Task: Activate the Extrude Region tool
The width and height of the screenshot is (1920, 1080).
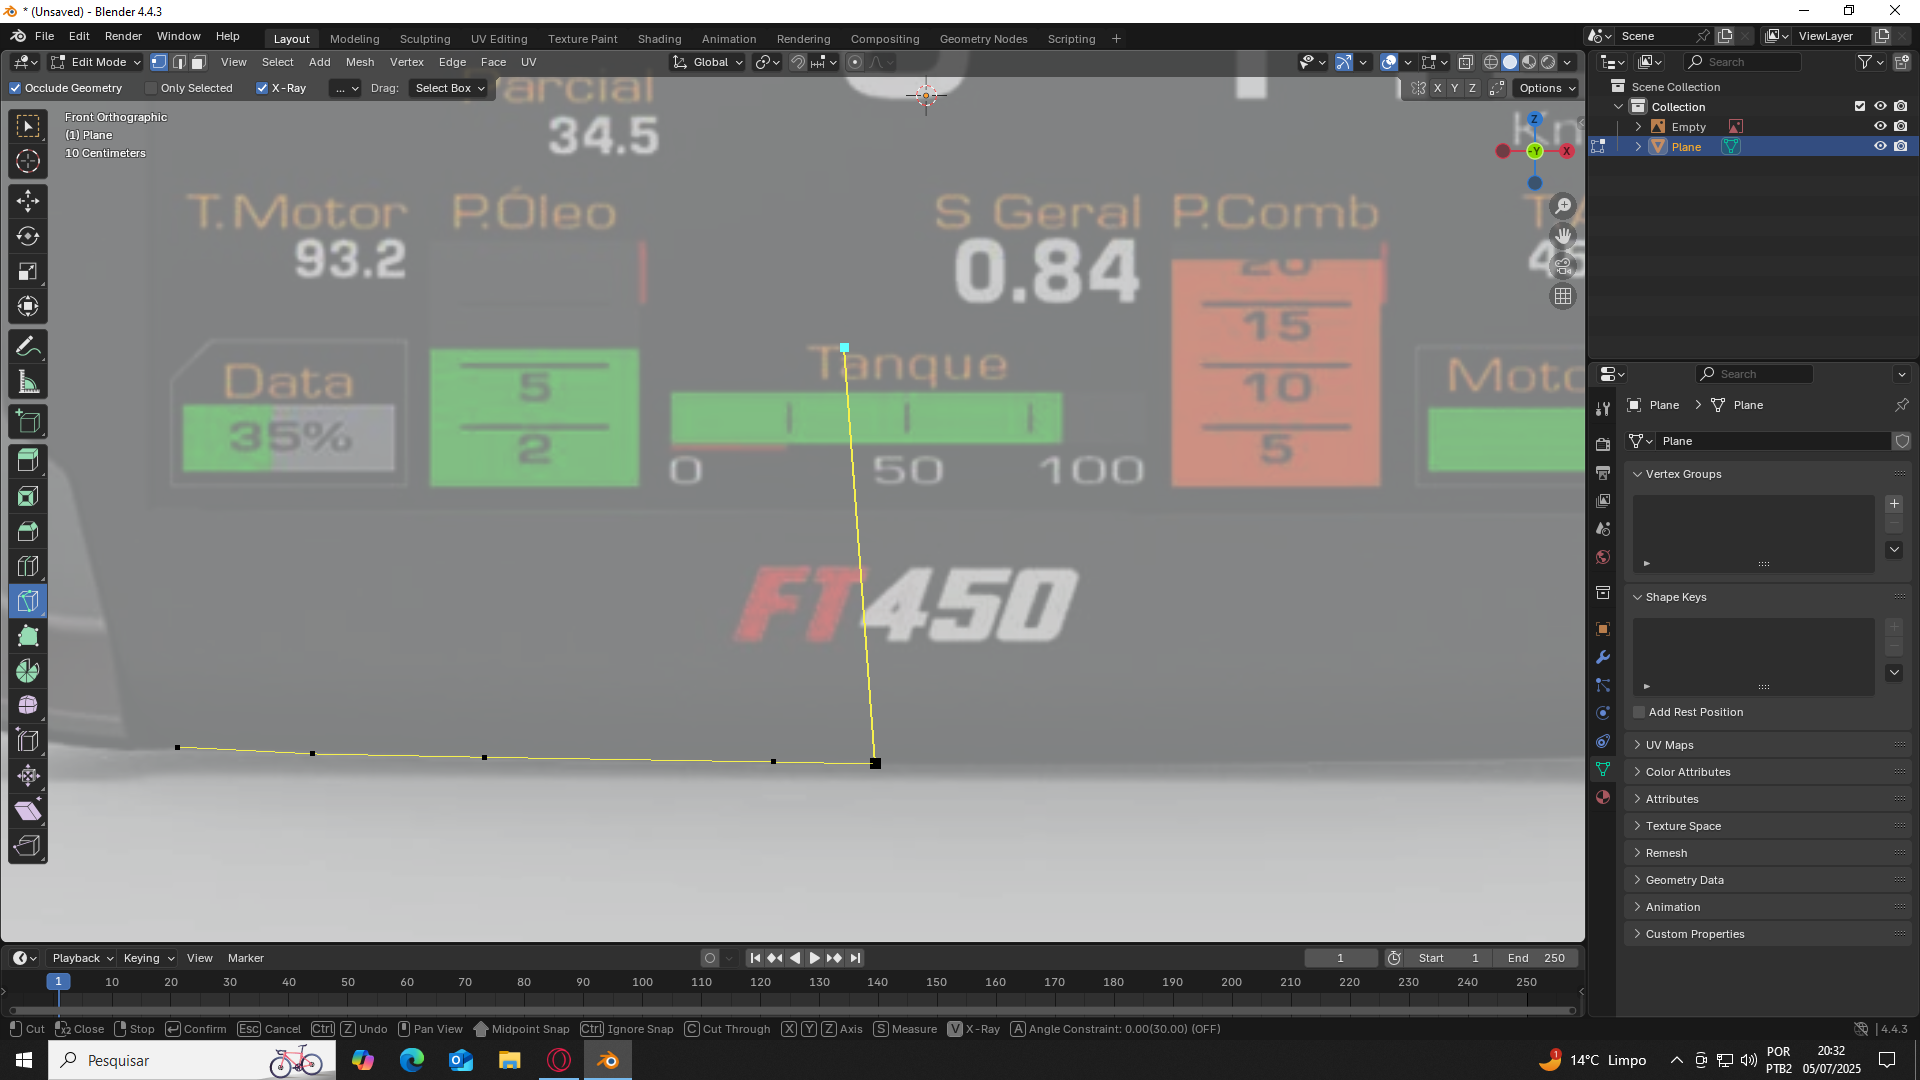Action: pyautogui.click(x=28, y=461)
